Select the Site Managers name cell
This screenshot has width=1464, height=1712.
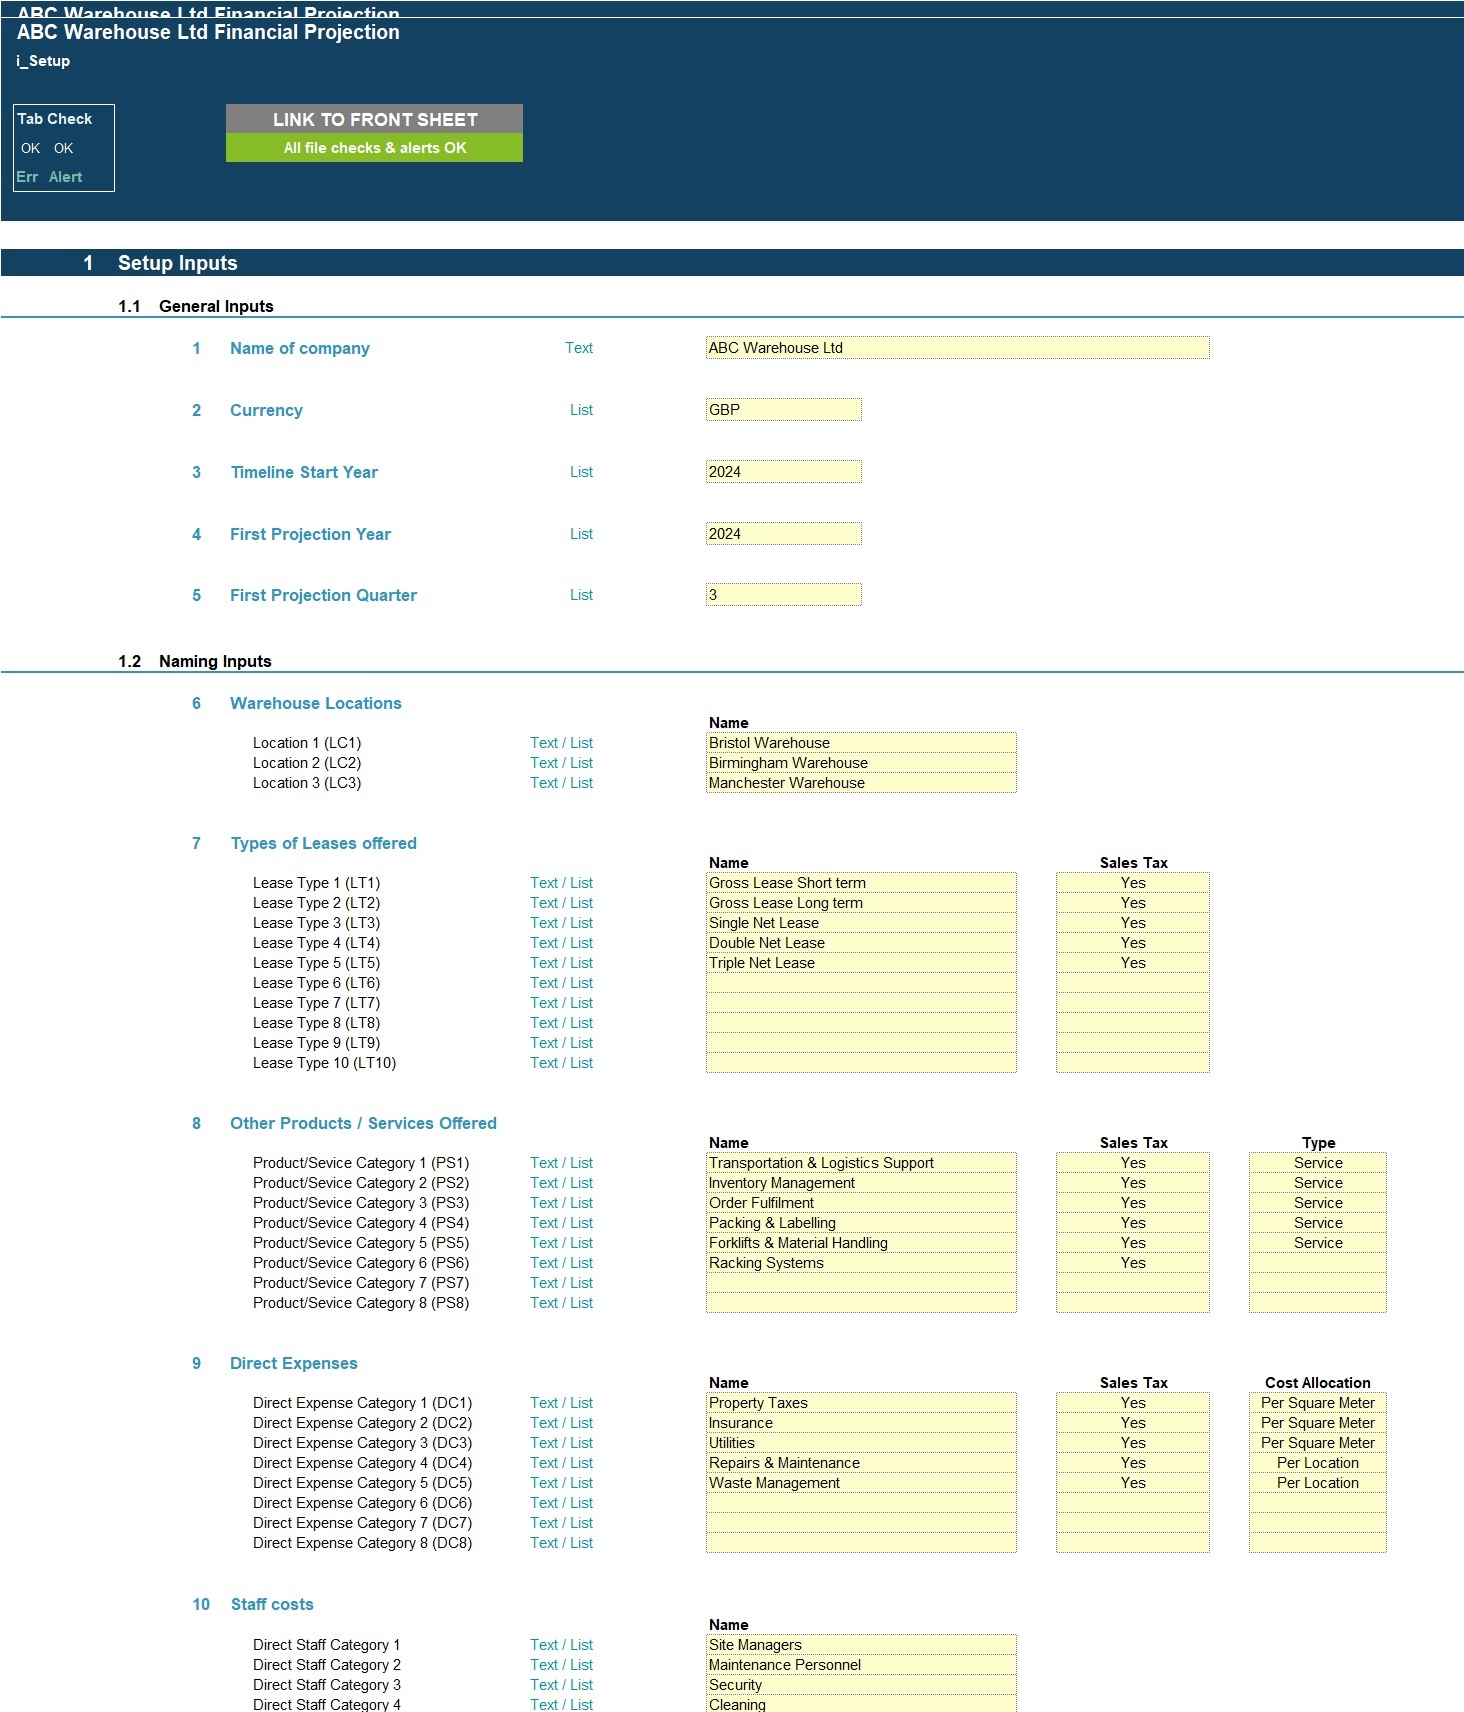[861, 1645]
